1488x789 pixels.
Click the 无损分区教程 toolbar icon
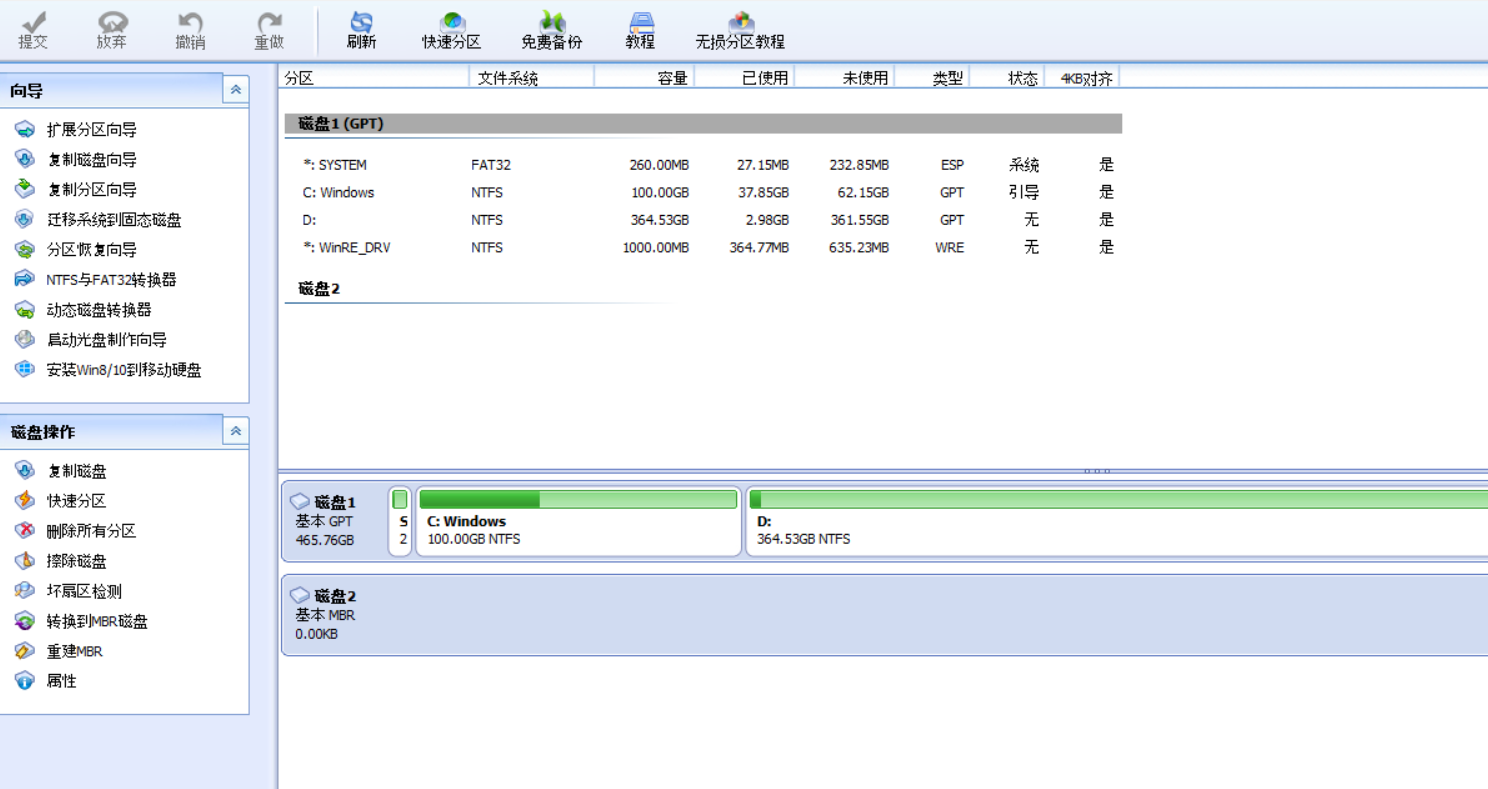tap(740, 30)
